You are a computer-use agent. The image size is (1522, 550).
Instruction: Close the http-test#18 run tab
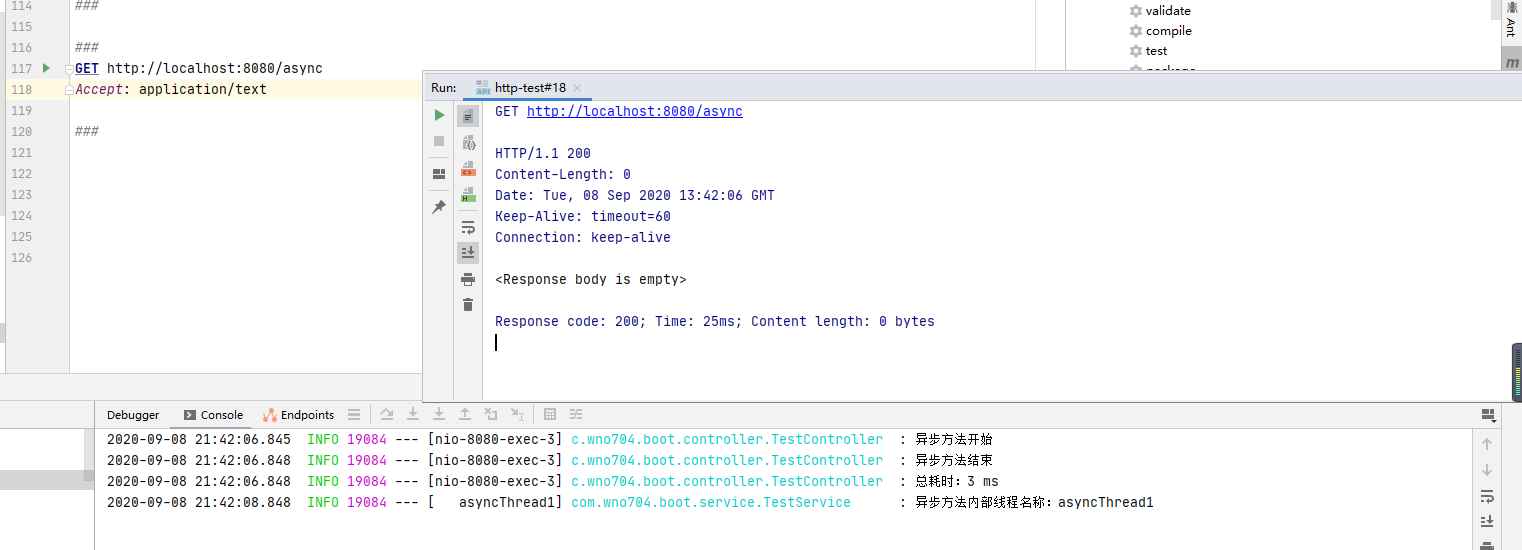577,88
